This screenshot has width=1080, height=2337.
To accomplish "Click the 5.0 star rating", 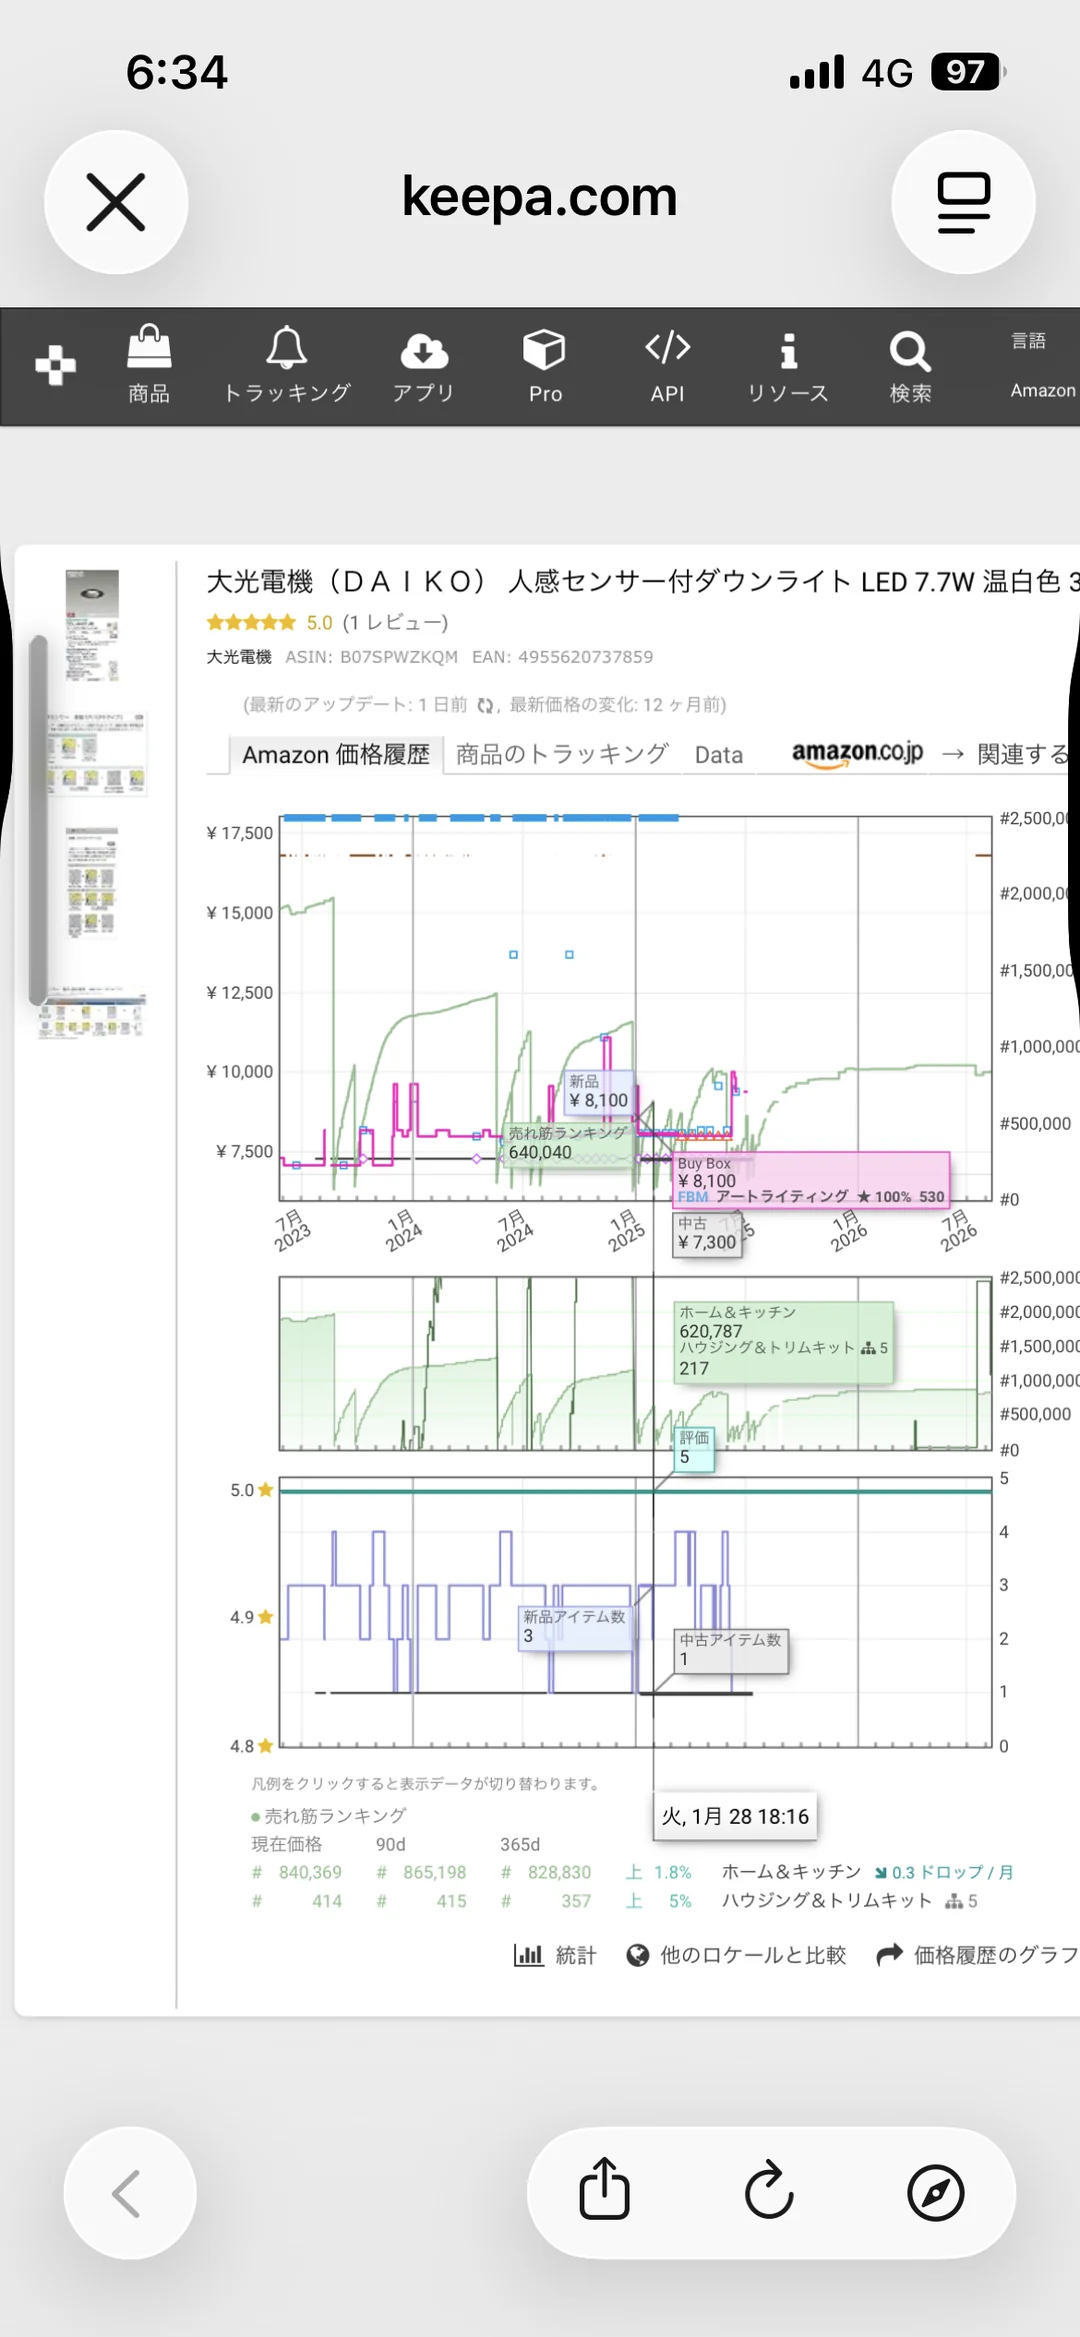I will click(x=269, y=622).
